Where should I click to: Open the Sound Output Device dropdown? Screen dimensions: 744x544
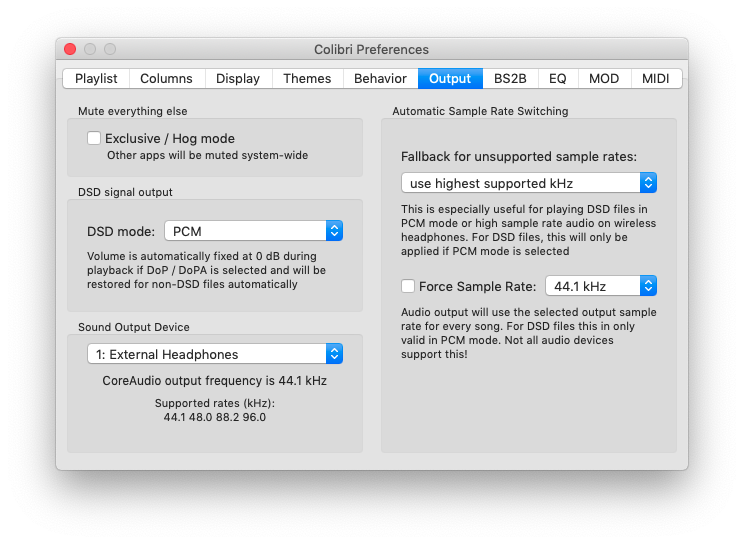(x=215, y=354)
